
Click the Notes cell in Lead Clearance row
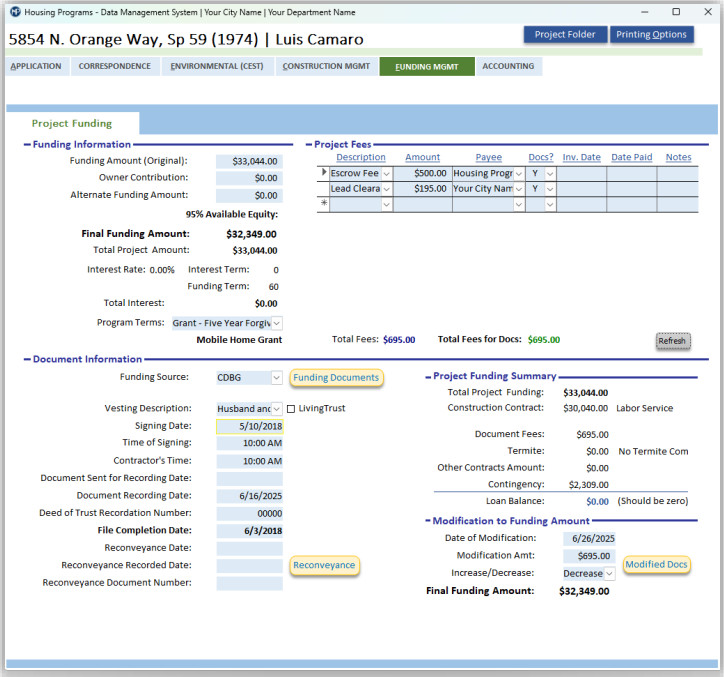point(677,189)
